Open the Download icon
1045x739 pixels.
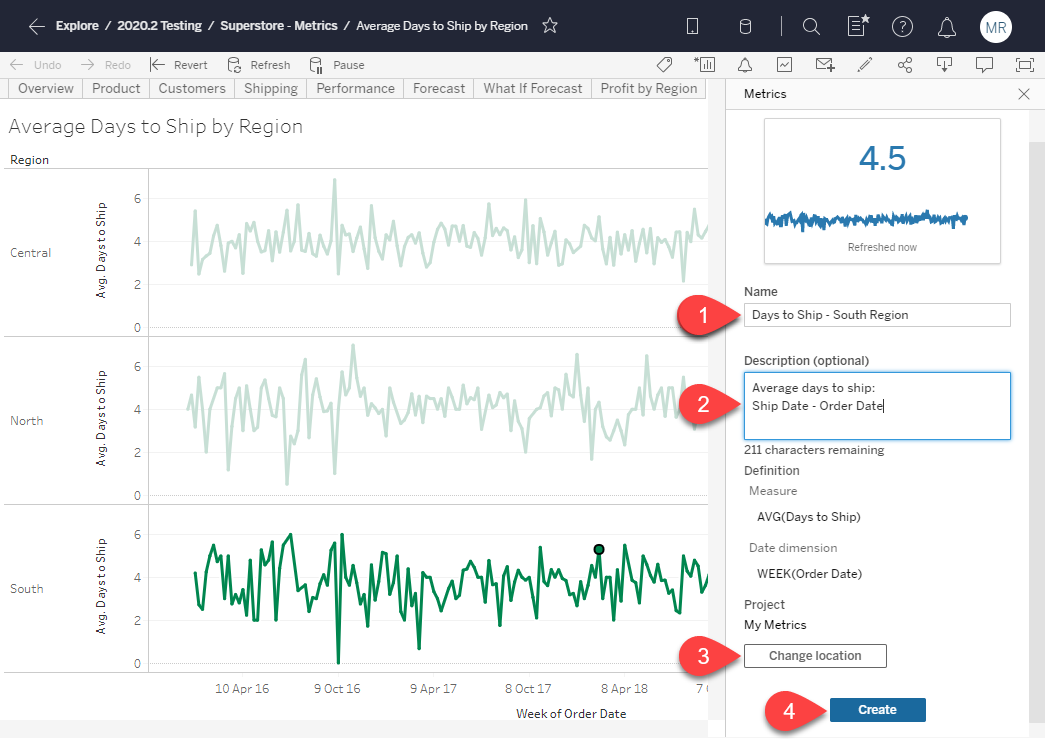944,65
